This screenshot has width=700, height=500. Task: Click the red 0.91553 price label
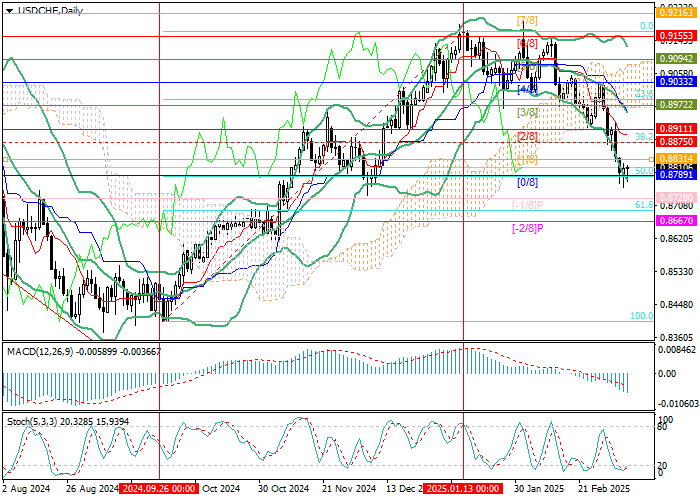coord(676,35)
